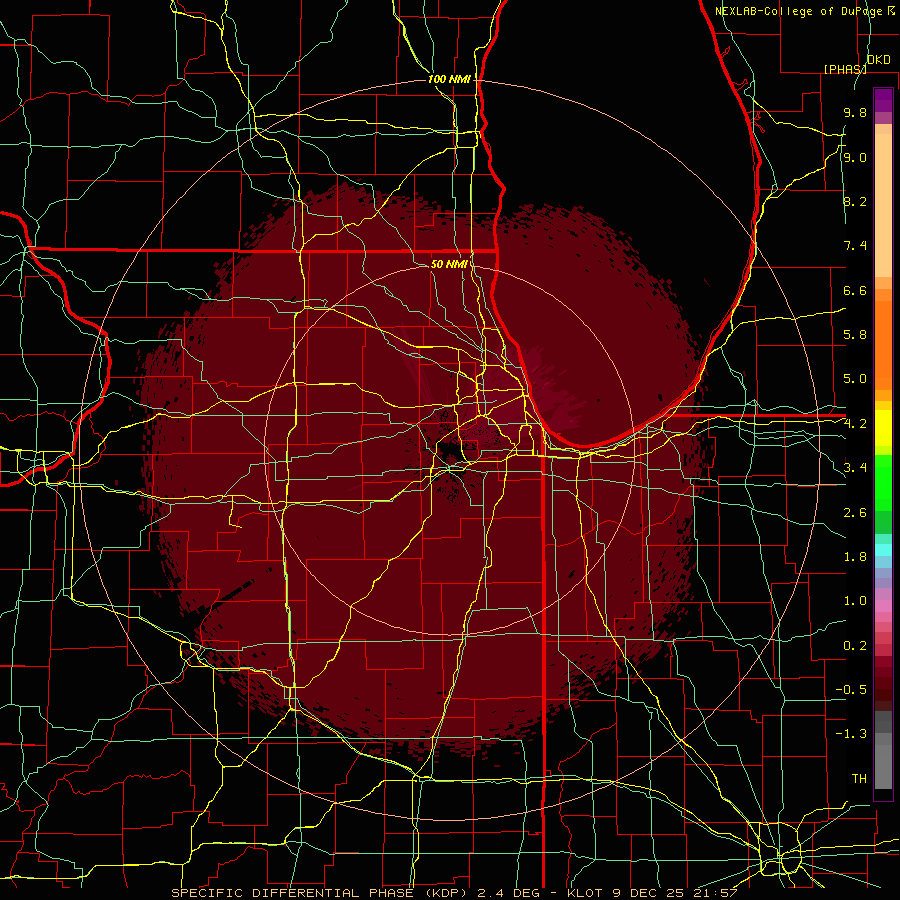Click the 3.4 scale value

pos(855,468)
